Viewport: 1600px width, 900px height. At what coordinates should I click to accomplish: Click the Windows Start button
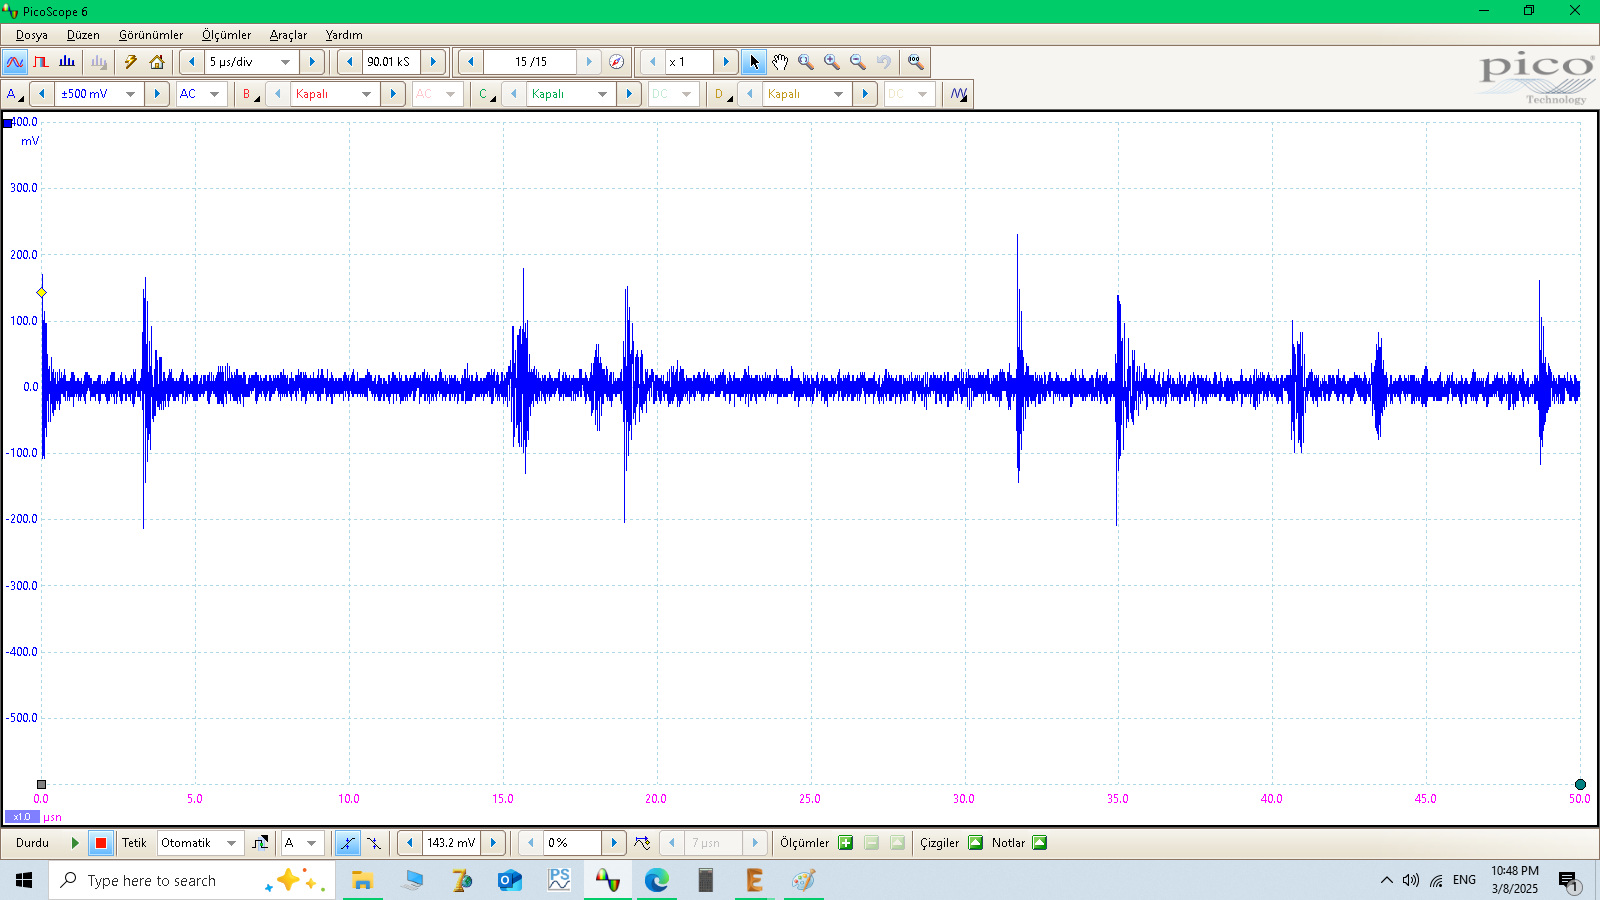[24, 880]
